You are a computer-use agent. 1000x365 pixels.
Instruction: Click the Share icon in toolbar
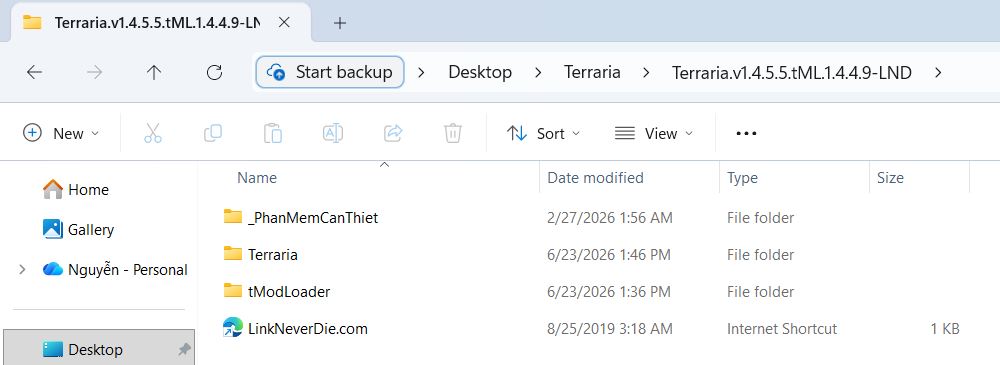point(393,133)
